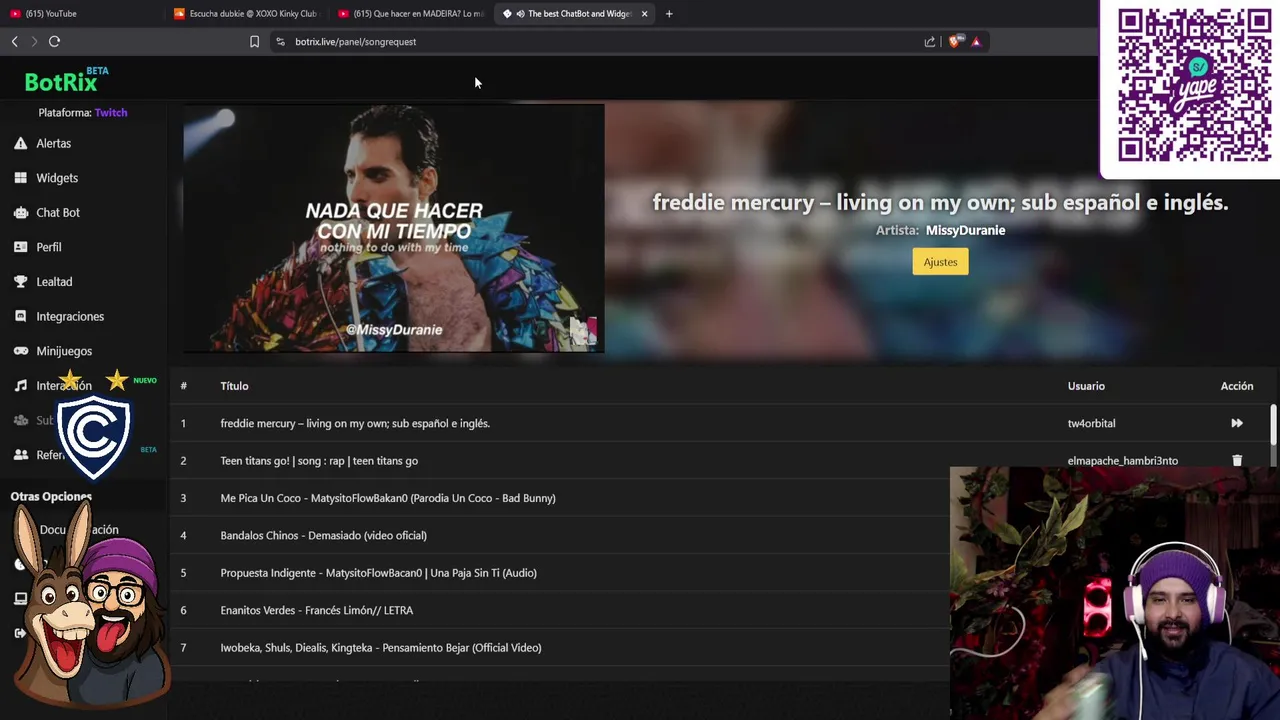Open the Alertas warning icon in sidebar
The image size is (1280, 720).
click(x=20, y=143)
